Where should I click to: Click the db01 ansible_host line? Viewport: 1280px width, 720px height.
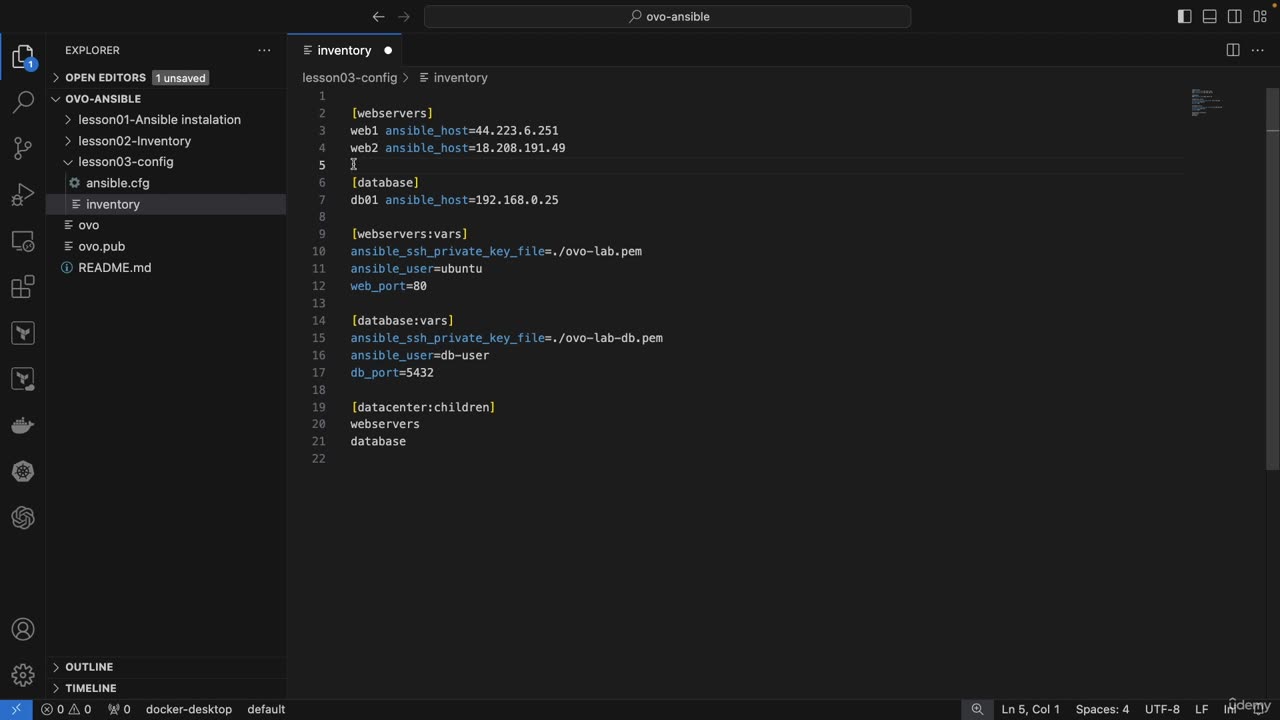click(454, 200)
